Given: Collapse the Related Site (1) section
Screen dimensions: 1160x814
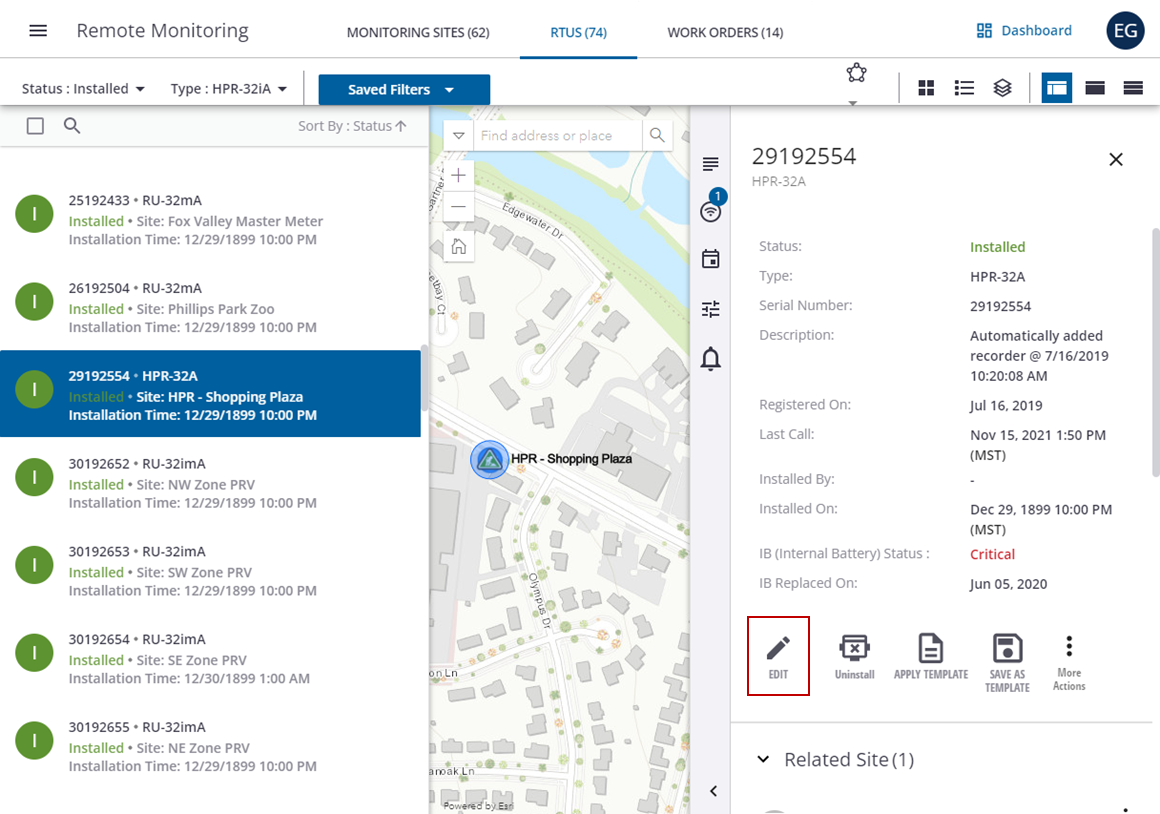Looking at the screenshot, I should (x=765, y=760).
